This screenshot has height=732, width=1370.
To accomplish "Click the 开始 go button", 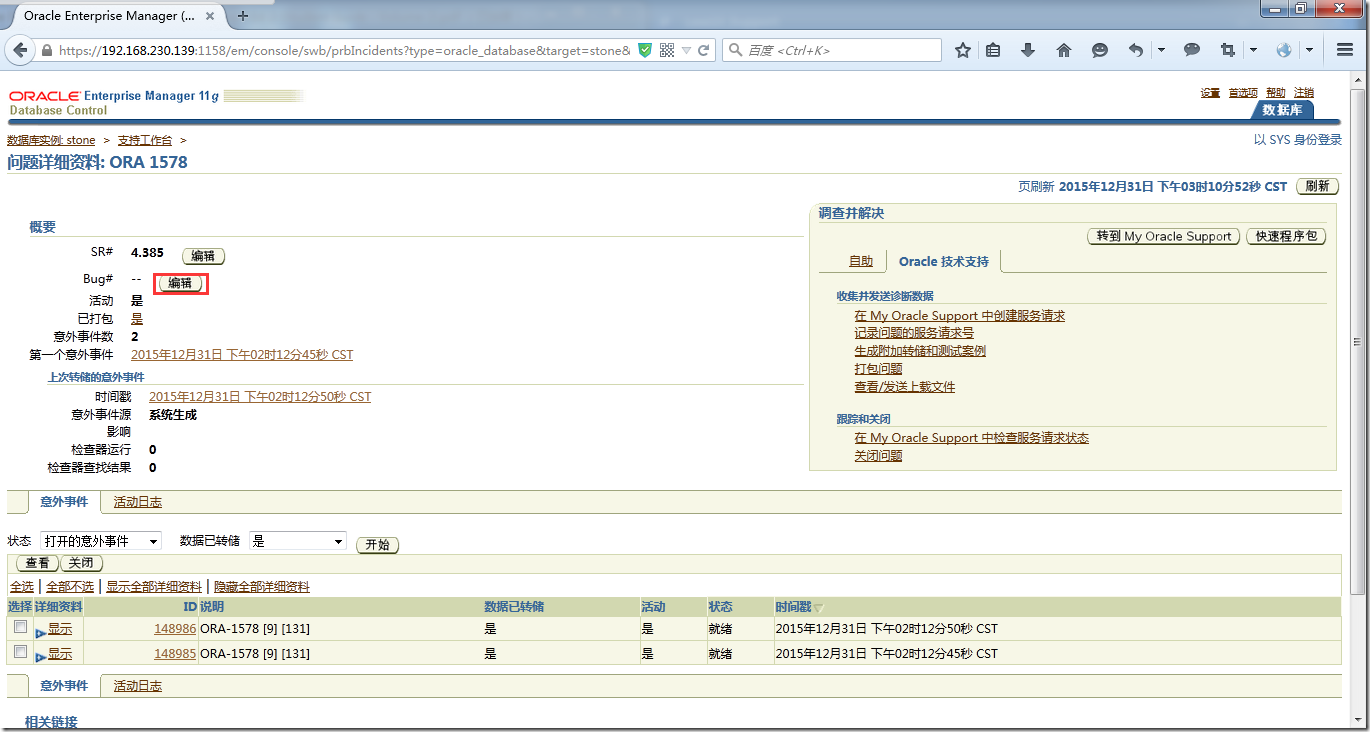I will (377, 545).
